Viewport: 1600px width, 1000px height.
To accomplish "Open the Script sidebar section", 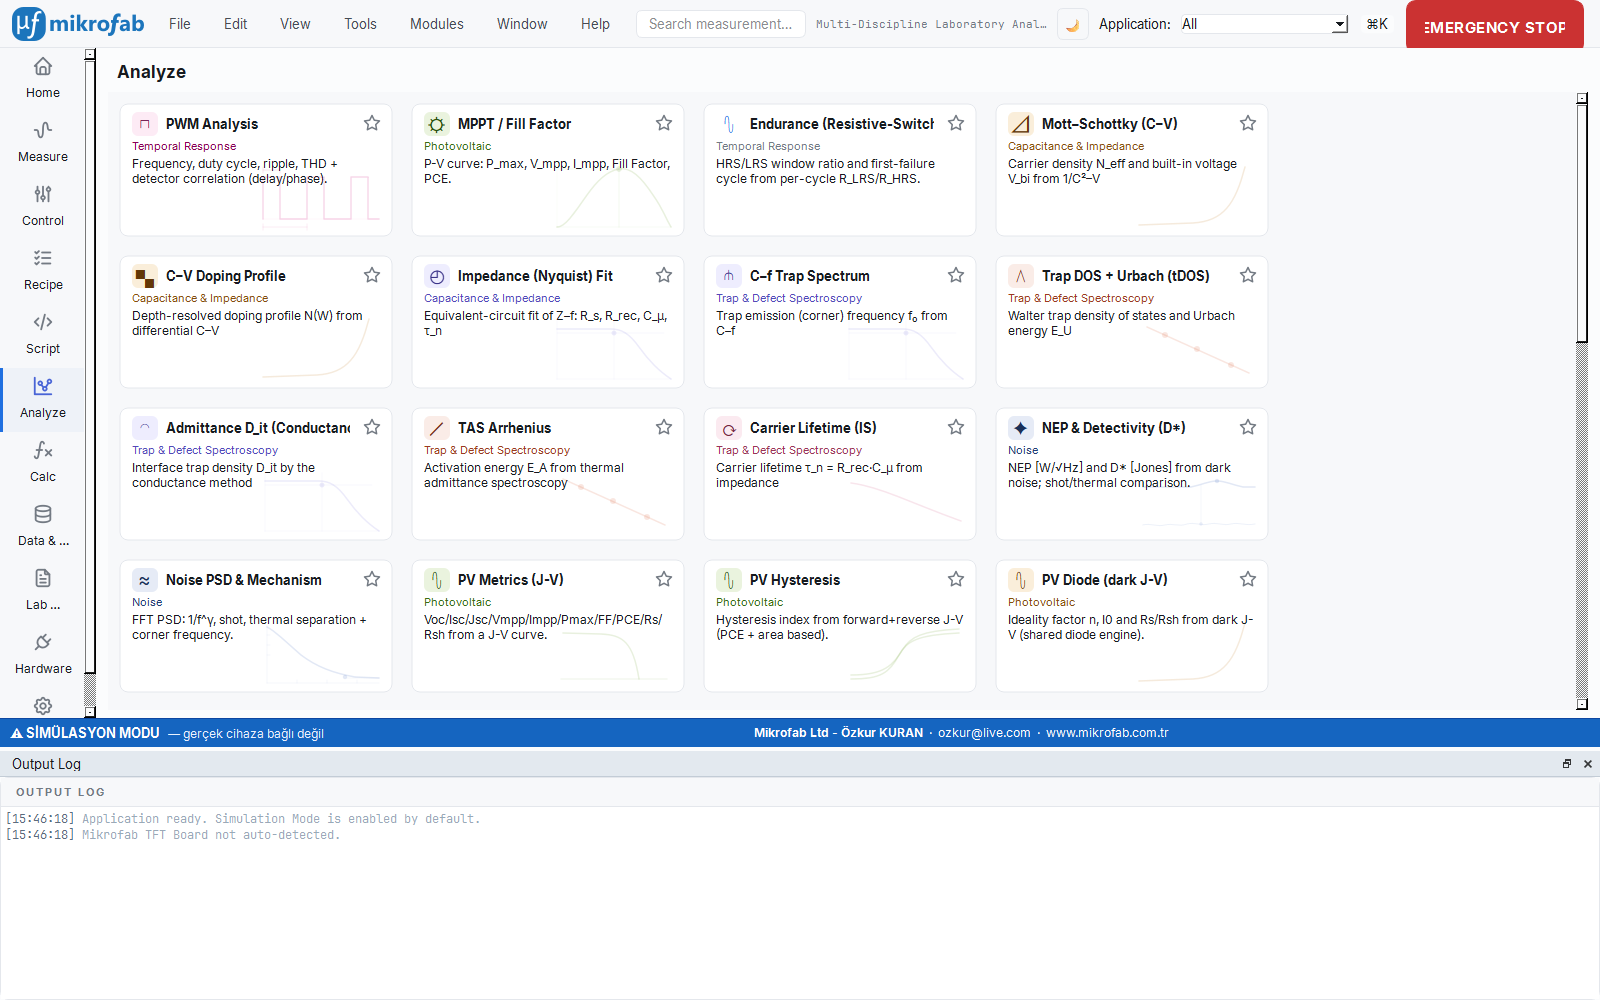I will pyautogui.click(x=43, y=334).
